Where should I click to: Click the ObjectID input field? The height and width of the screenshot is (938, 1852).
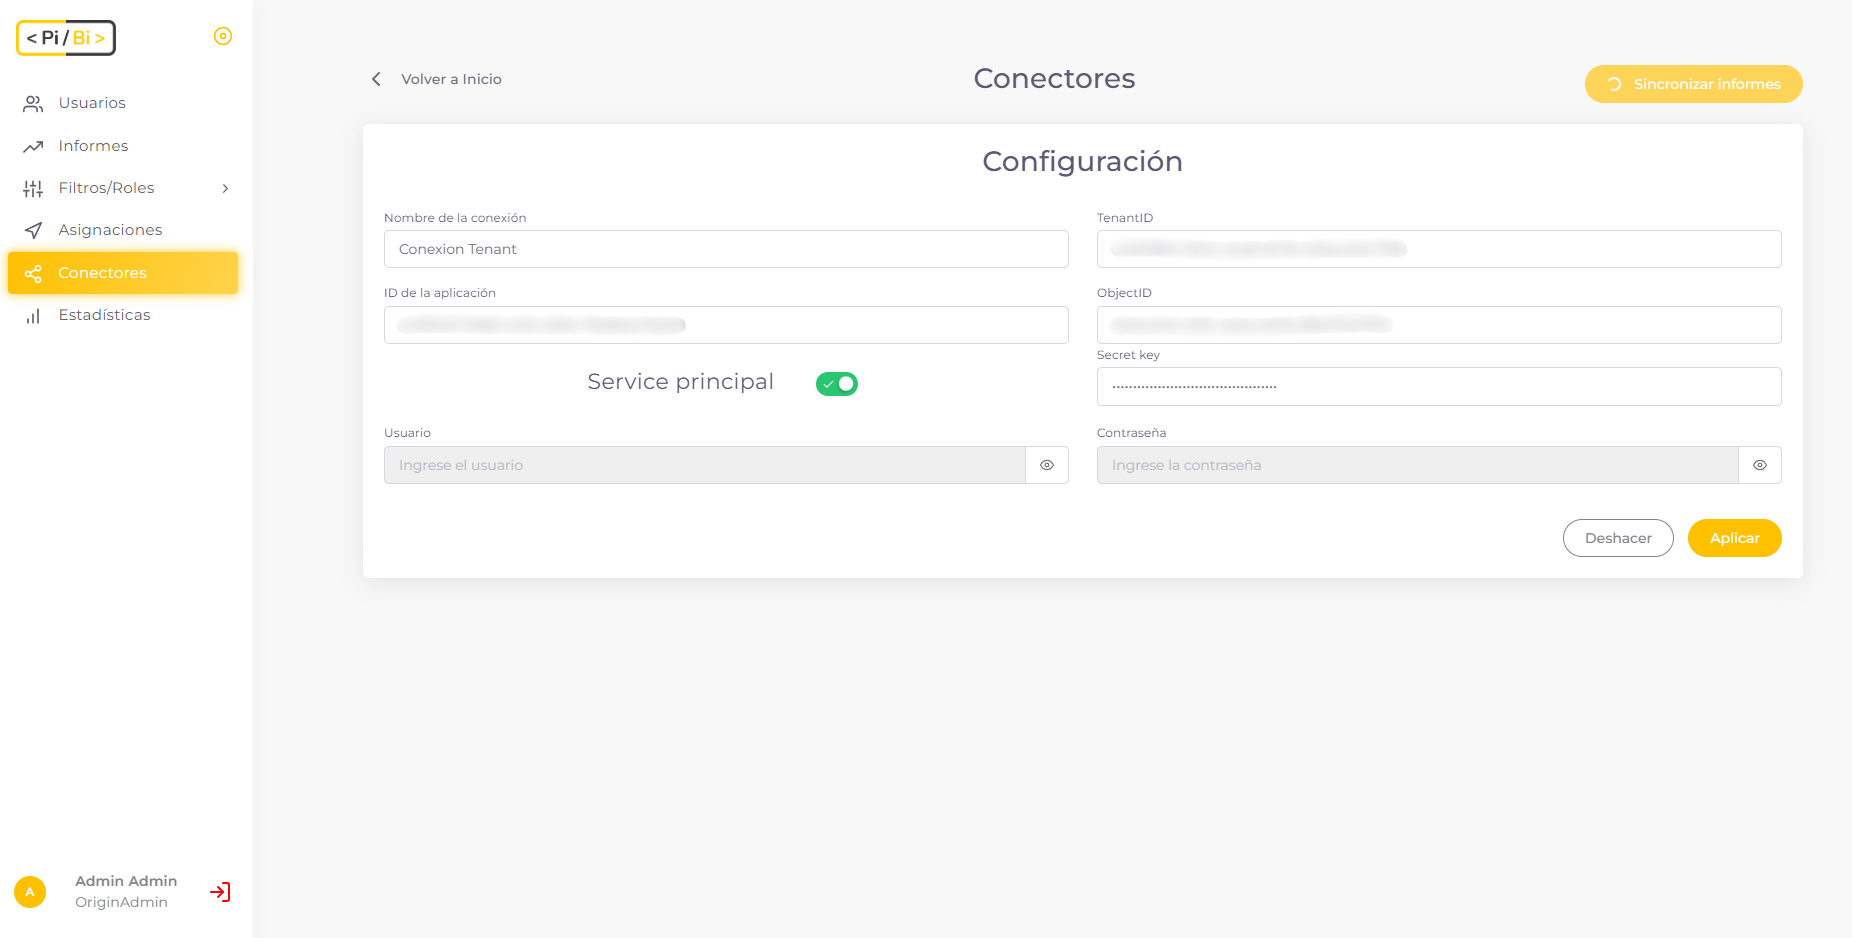click(1439, 325)
